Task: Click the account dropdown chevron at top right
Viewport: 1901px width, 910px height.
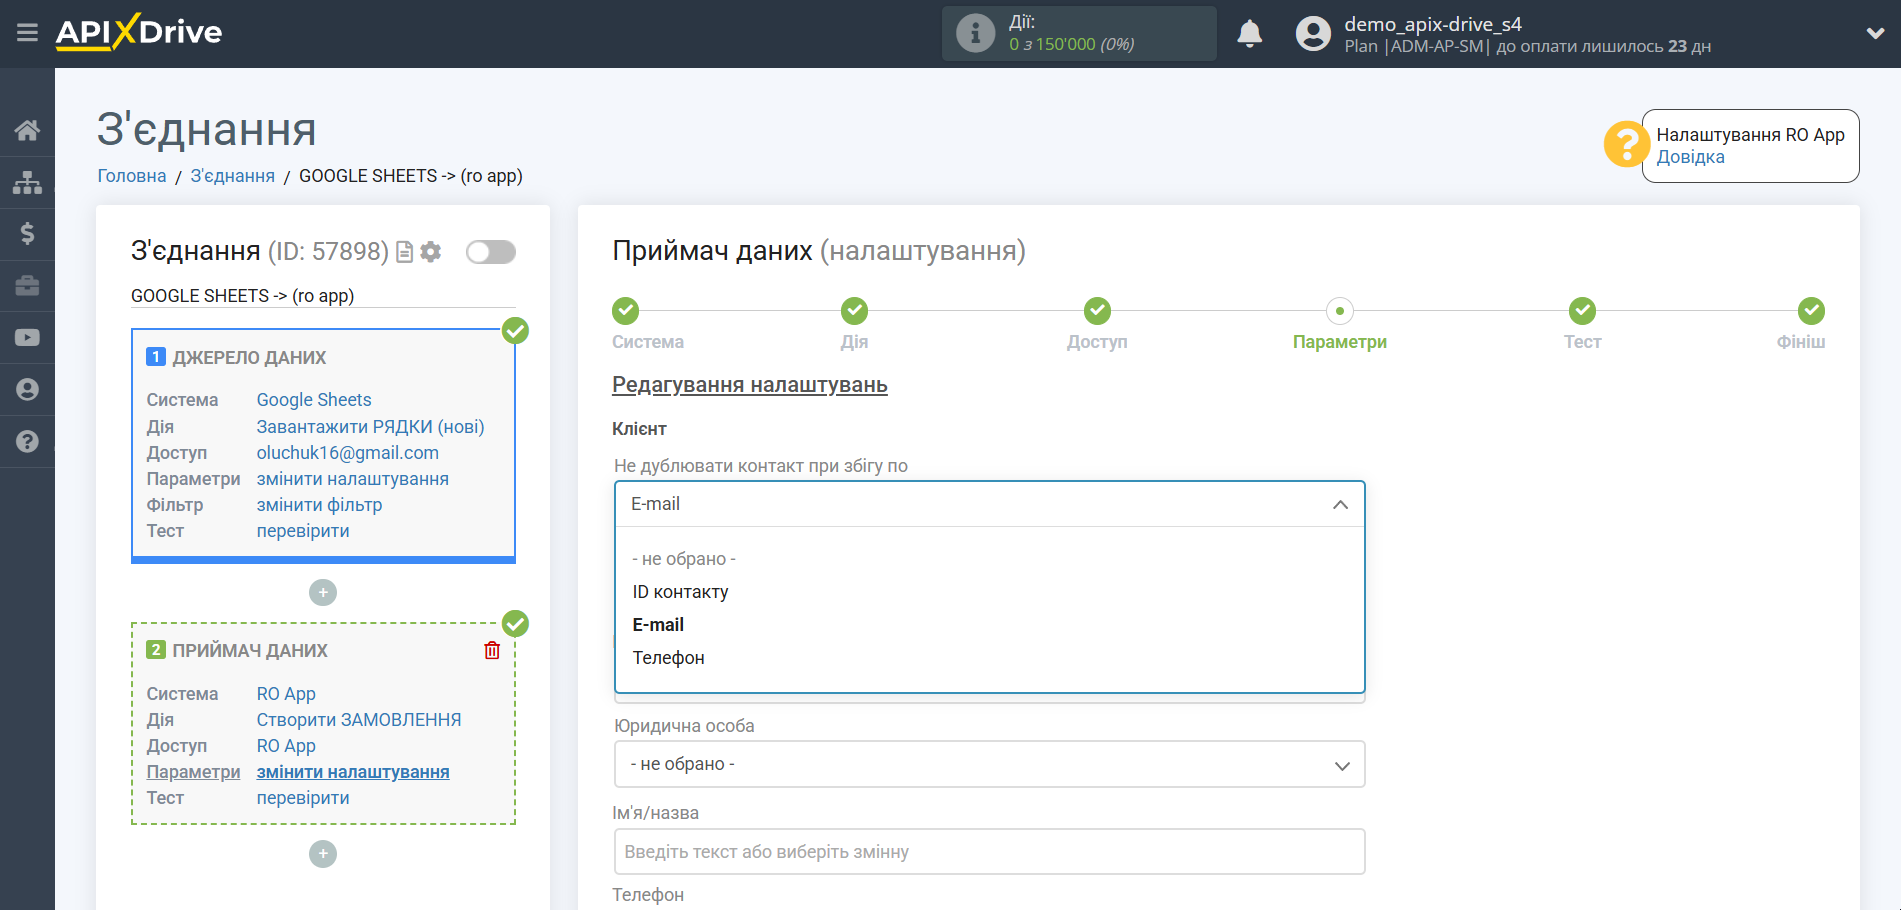Action: click(1875, 33)
